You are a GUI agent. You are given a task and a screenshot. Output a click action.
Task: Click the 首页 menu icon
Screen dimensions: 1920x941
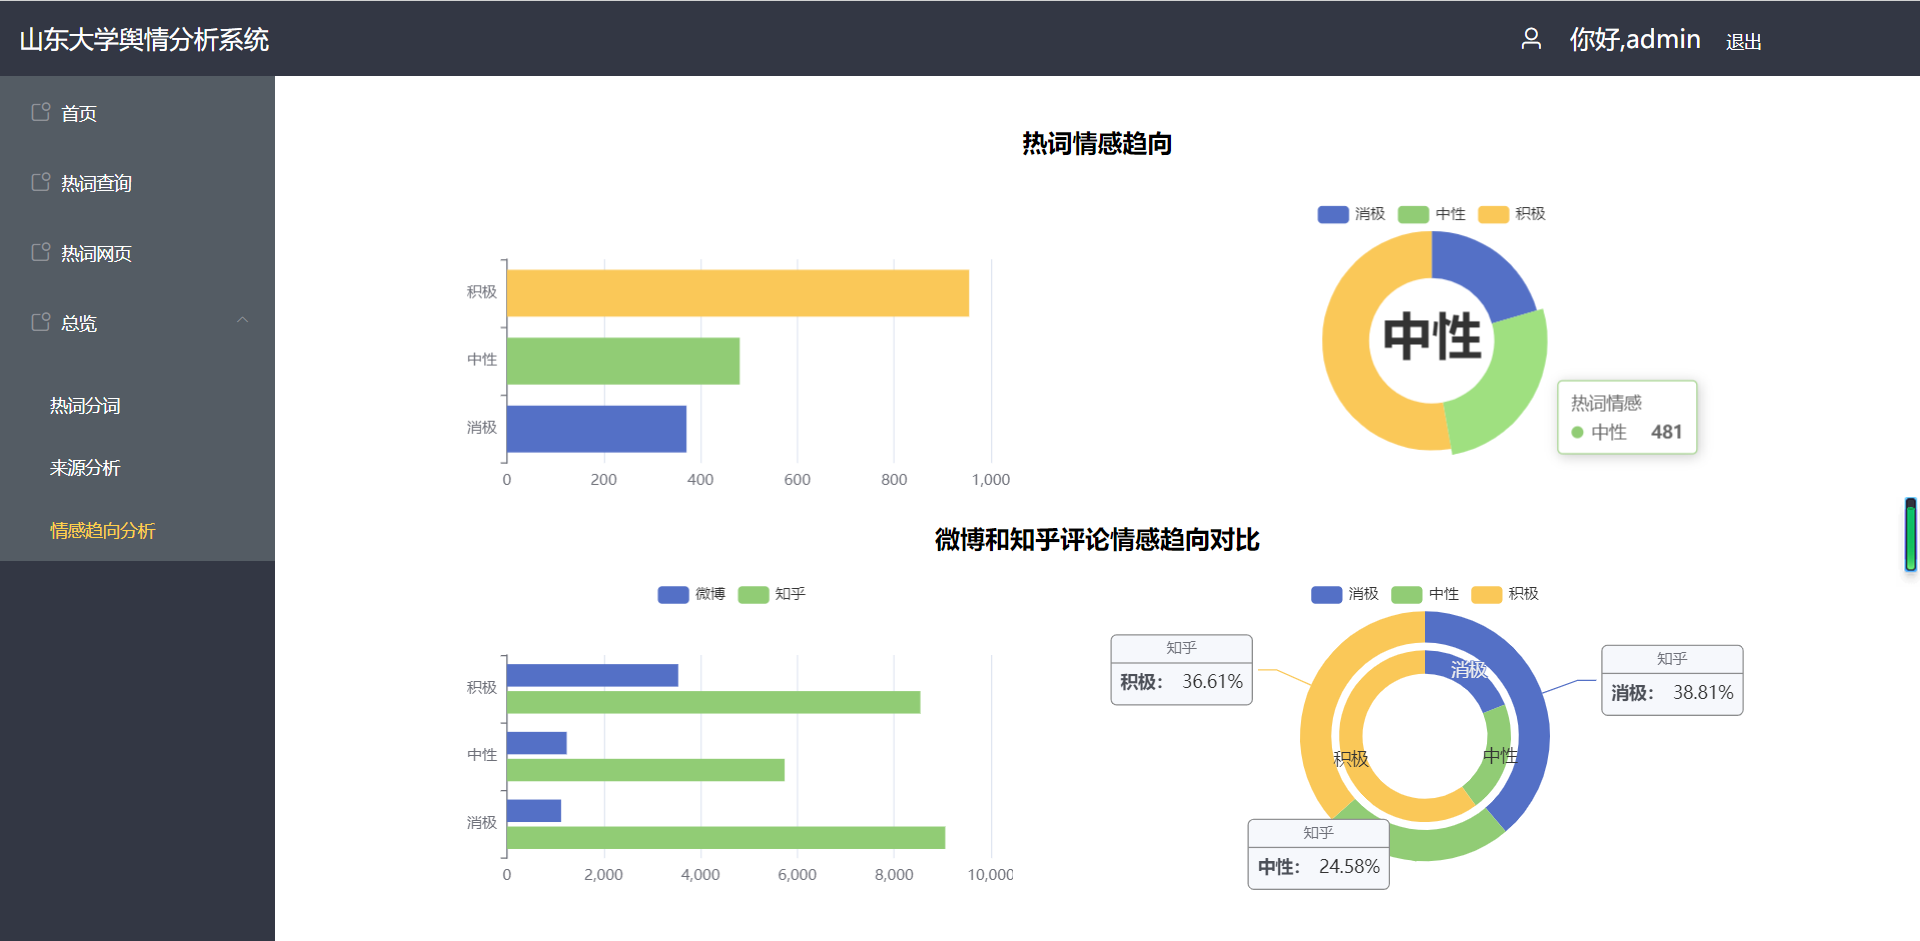[41, 112]
